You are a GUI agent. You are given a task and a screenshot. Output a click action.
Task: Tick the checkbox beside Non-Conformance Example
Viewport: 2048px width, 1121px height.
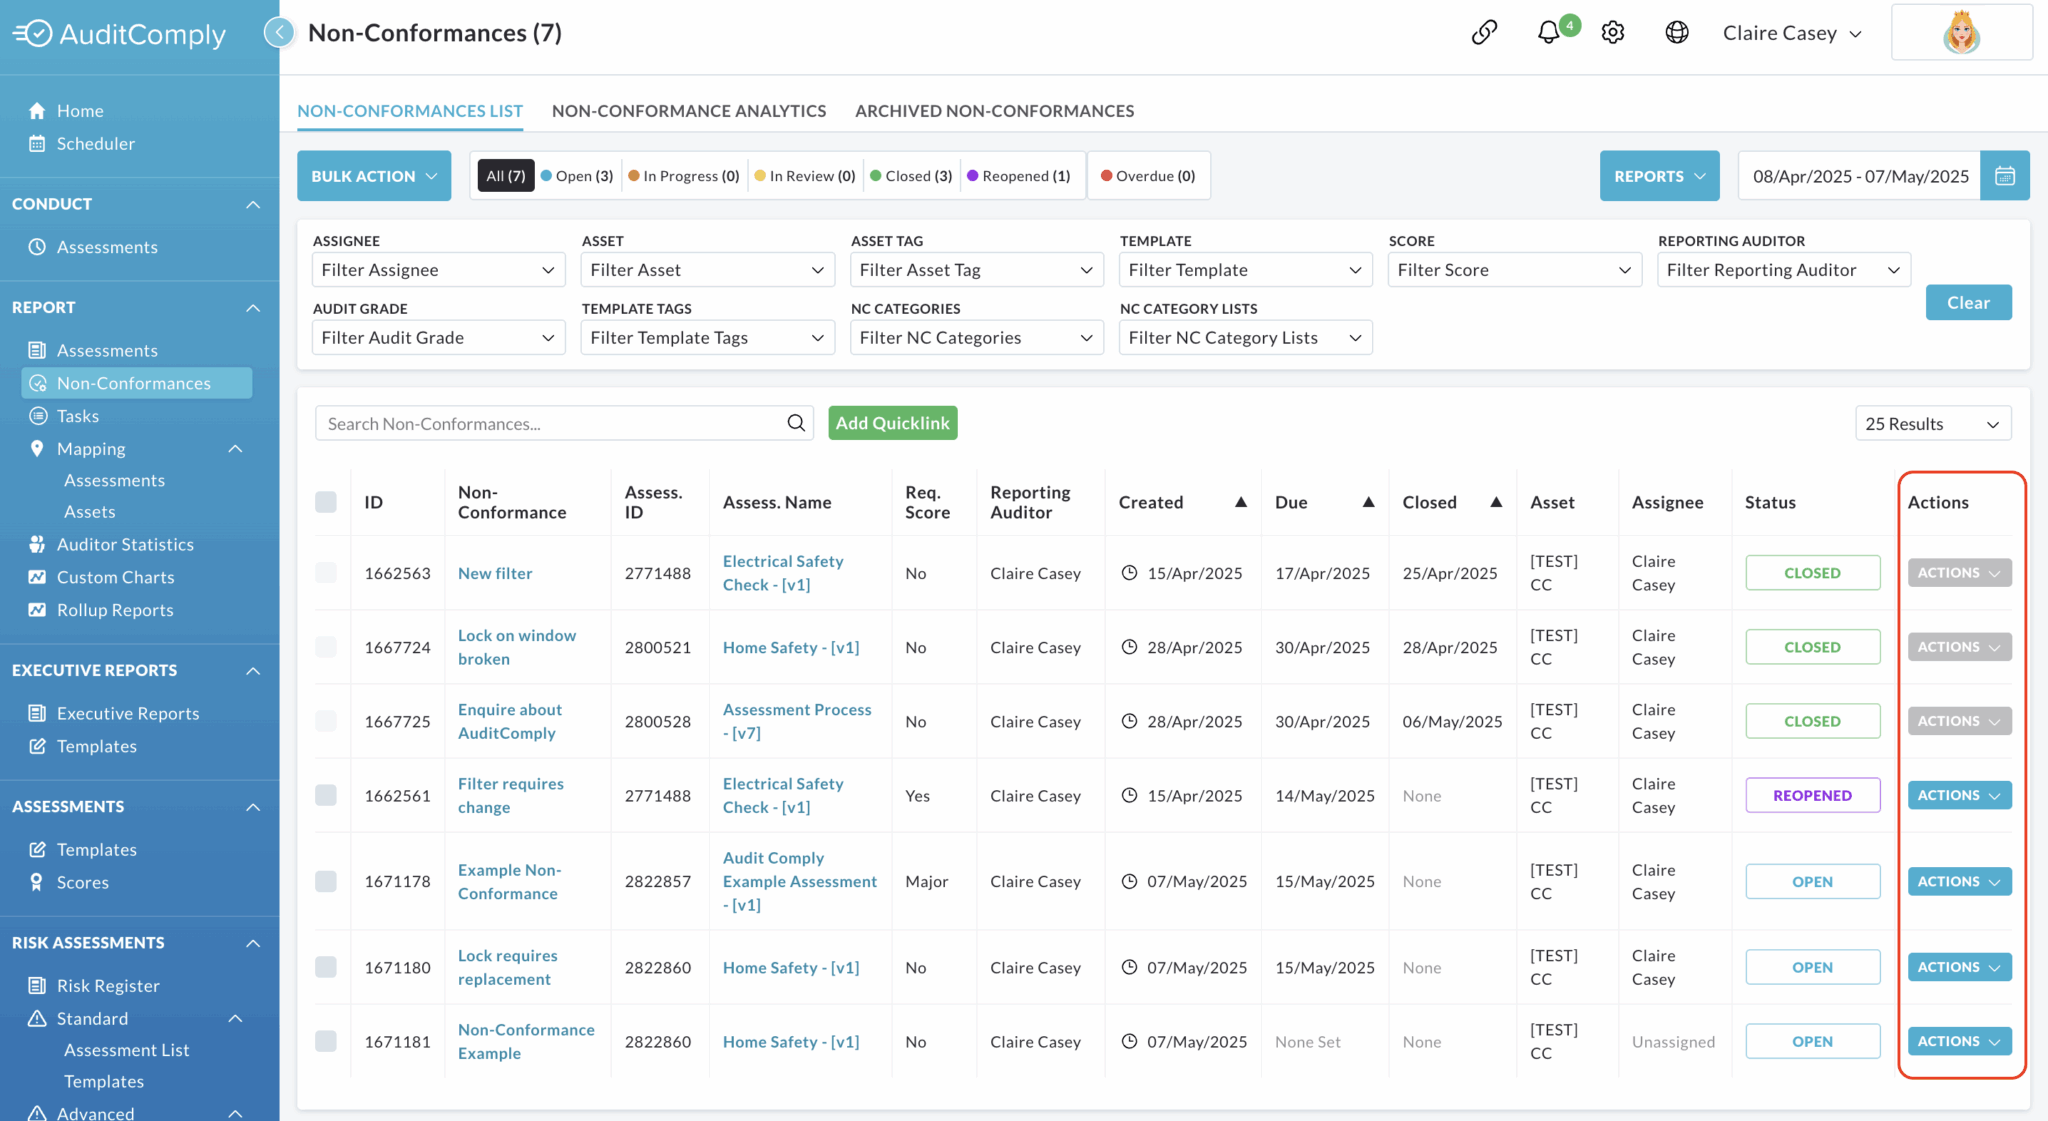(326, 1040)
